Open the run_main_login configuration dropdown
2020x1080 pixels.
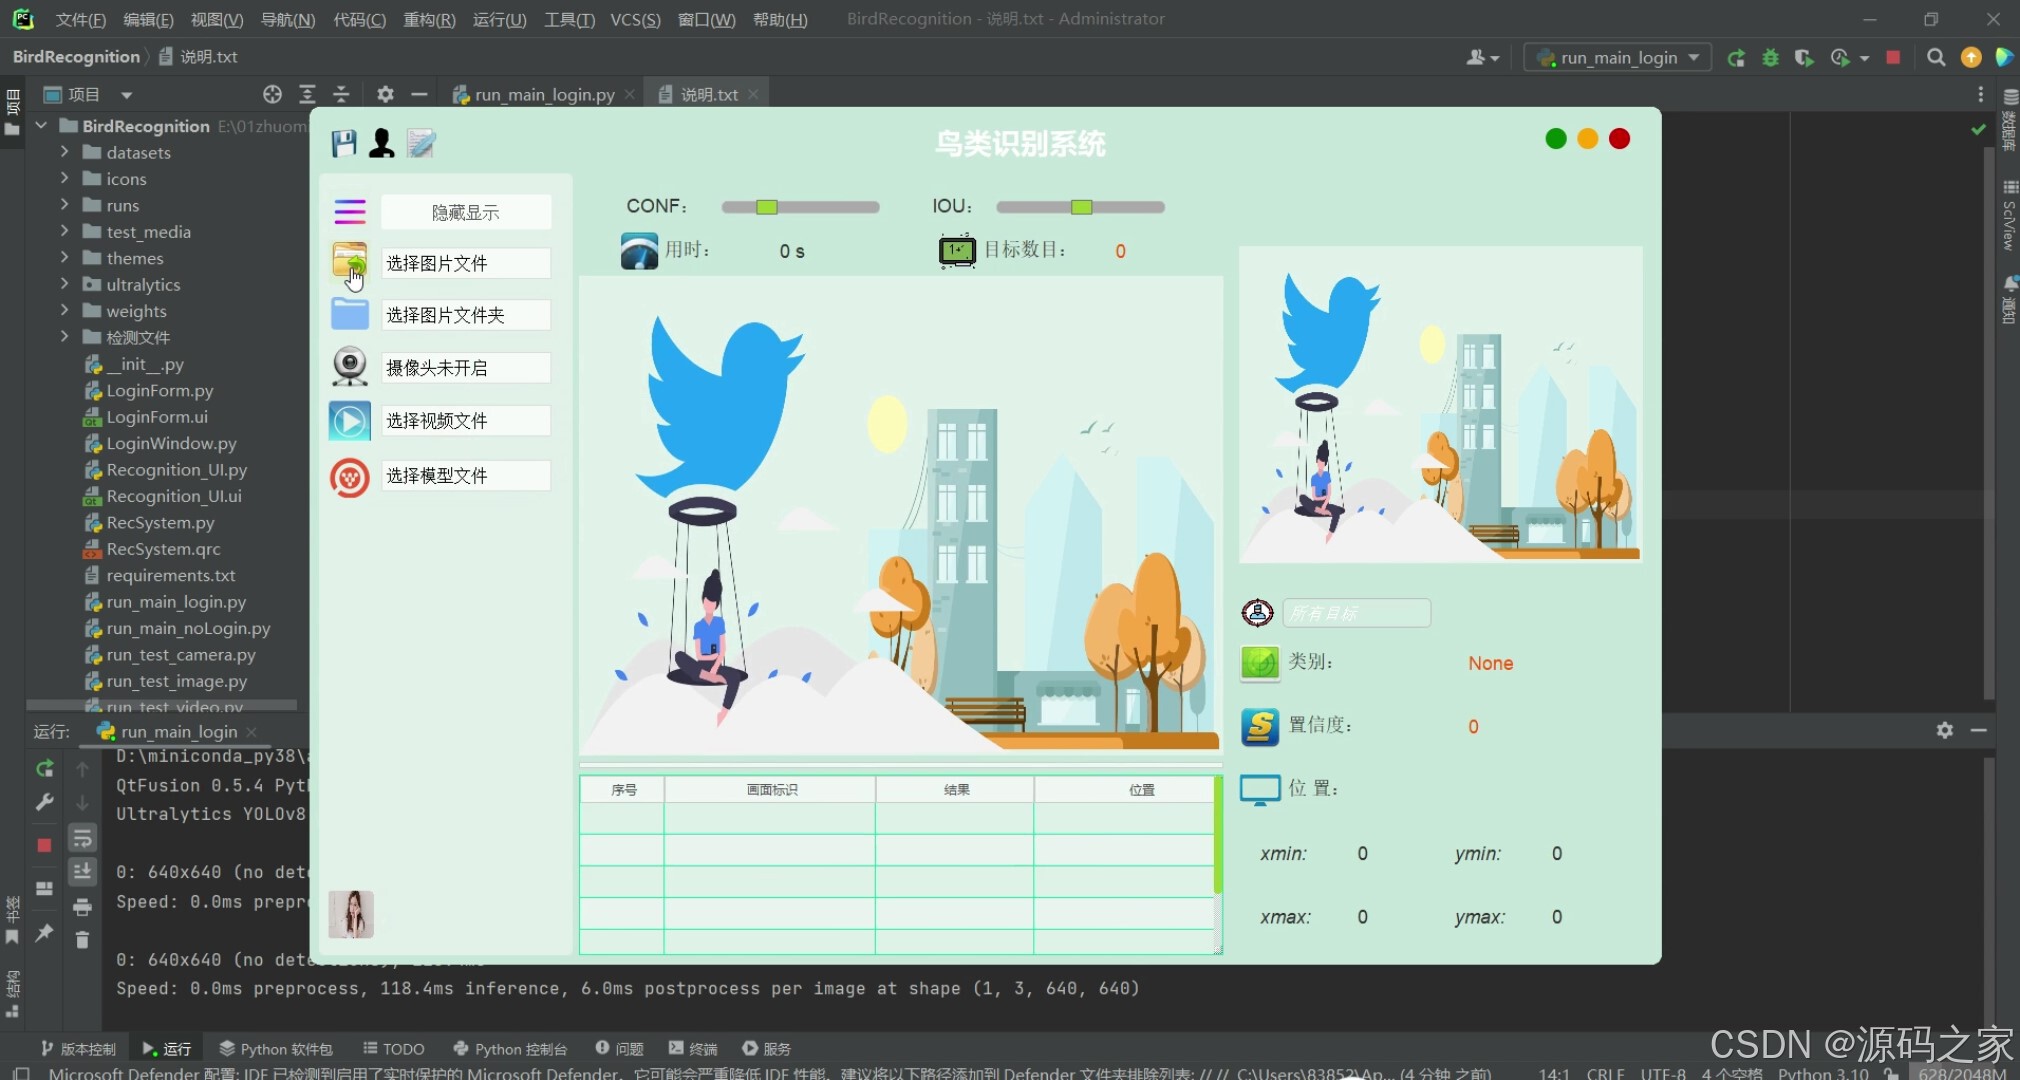click(x=1618, y=58)
